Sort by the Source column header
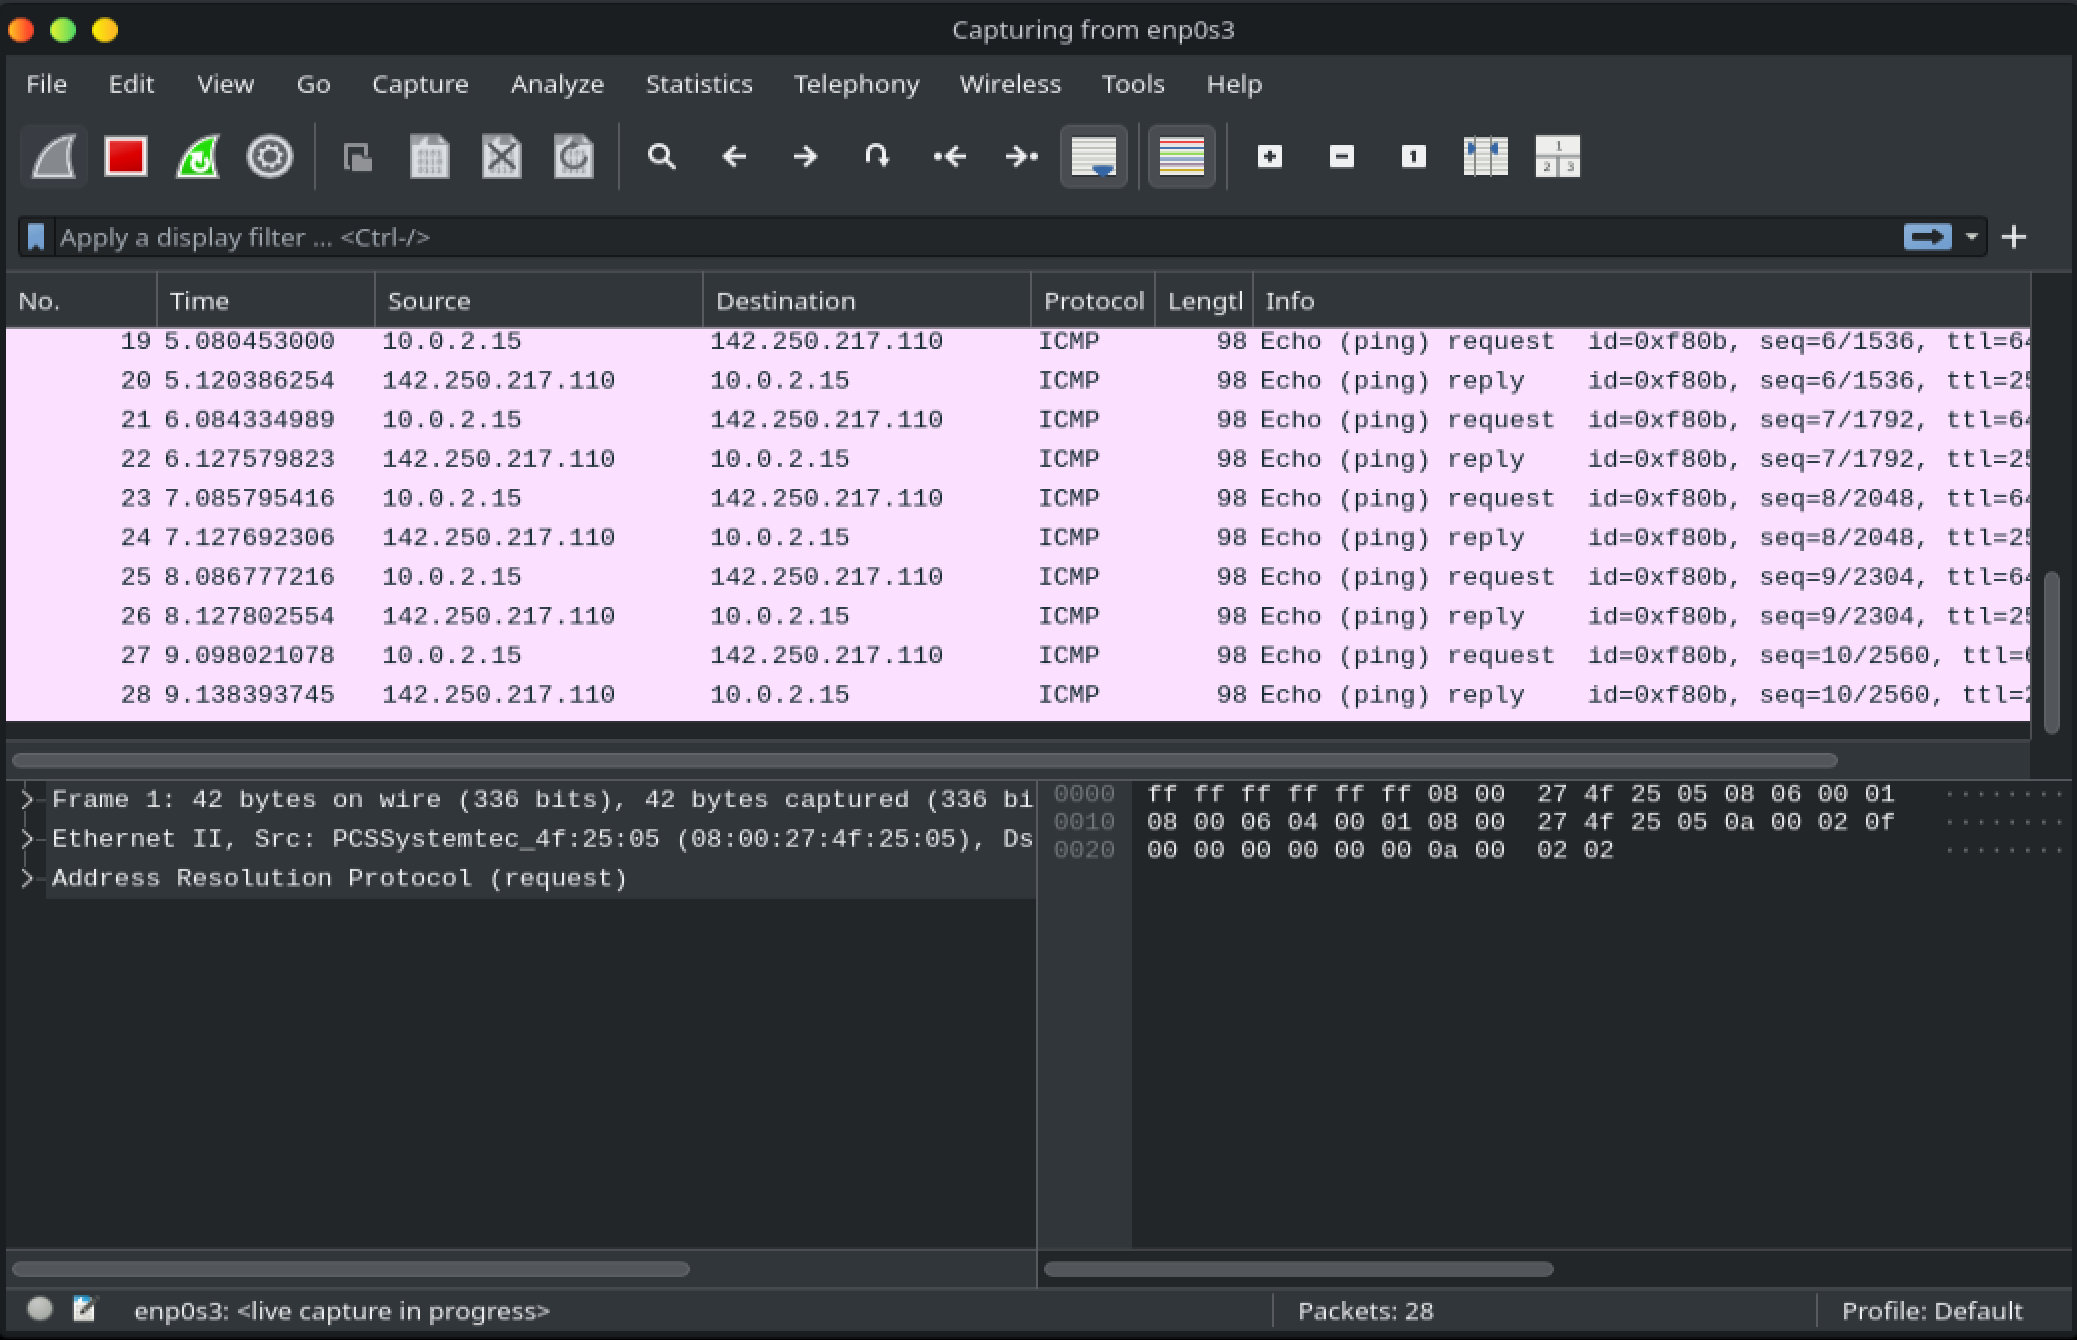 click(539, 301)
